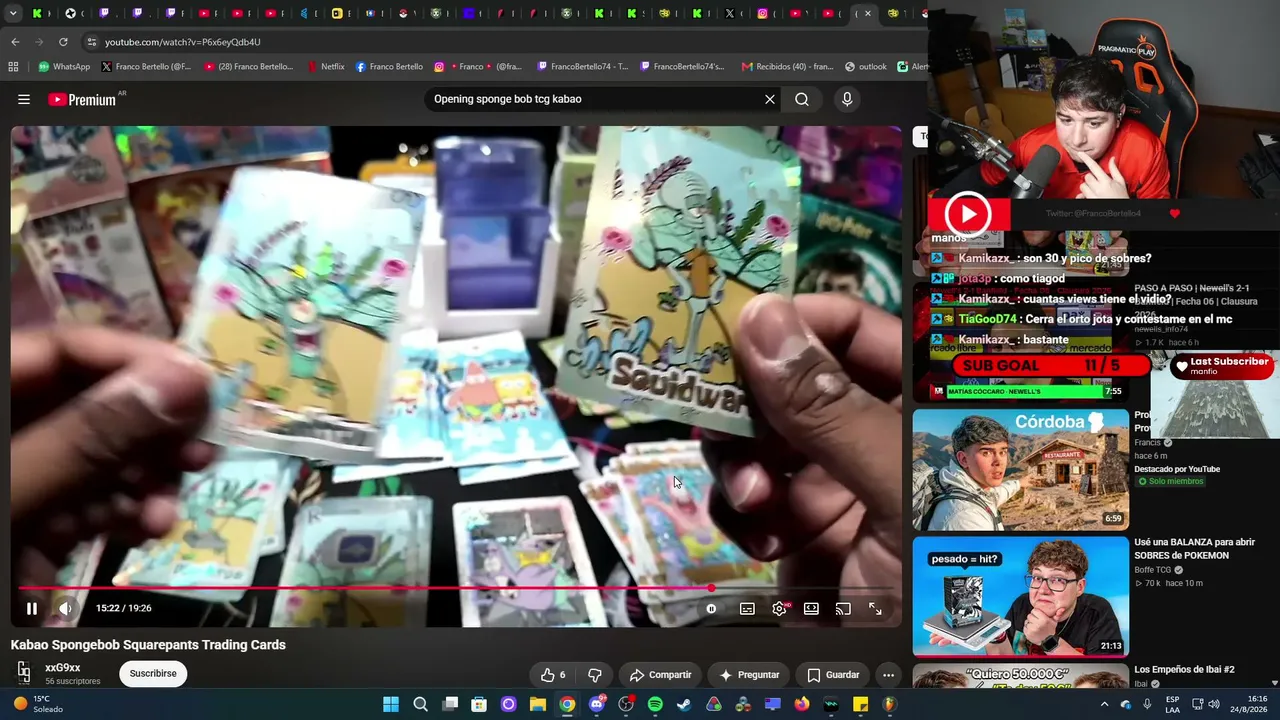Open the FrancoBertello74's bookmark

pos(681,67)
